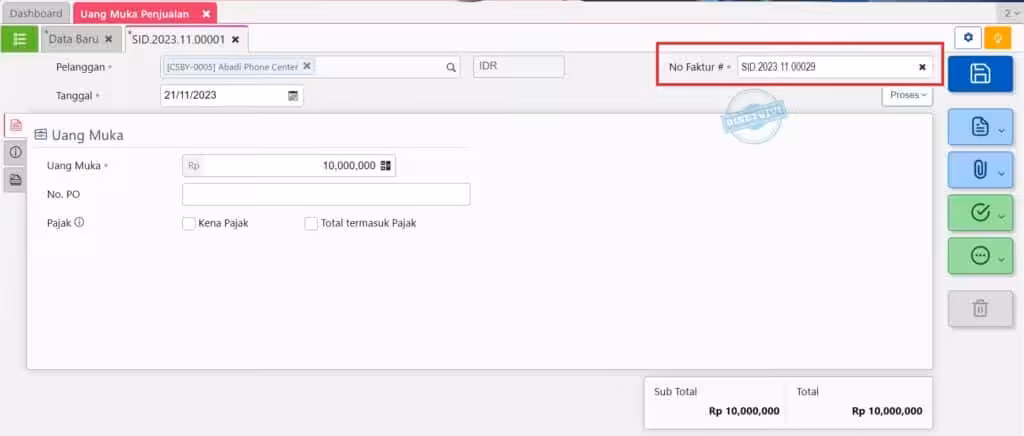Click the IDR currency field

519,67
